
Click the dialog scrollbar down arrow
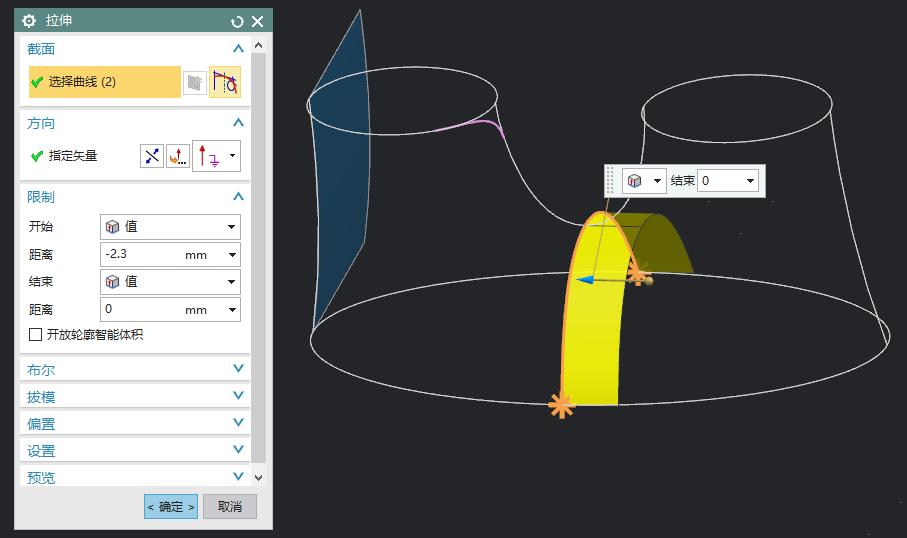[259, 478]
